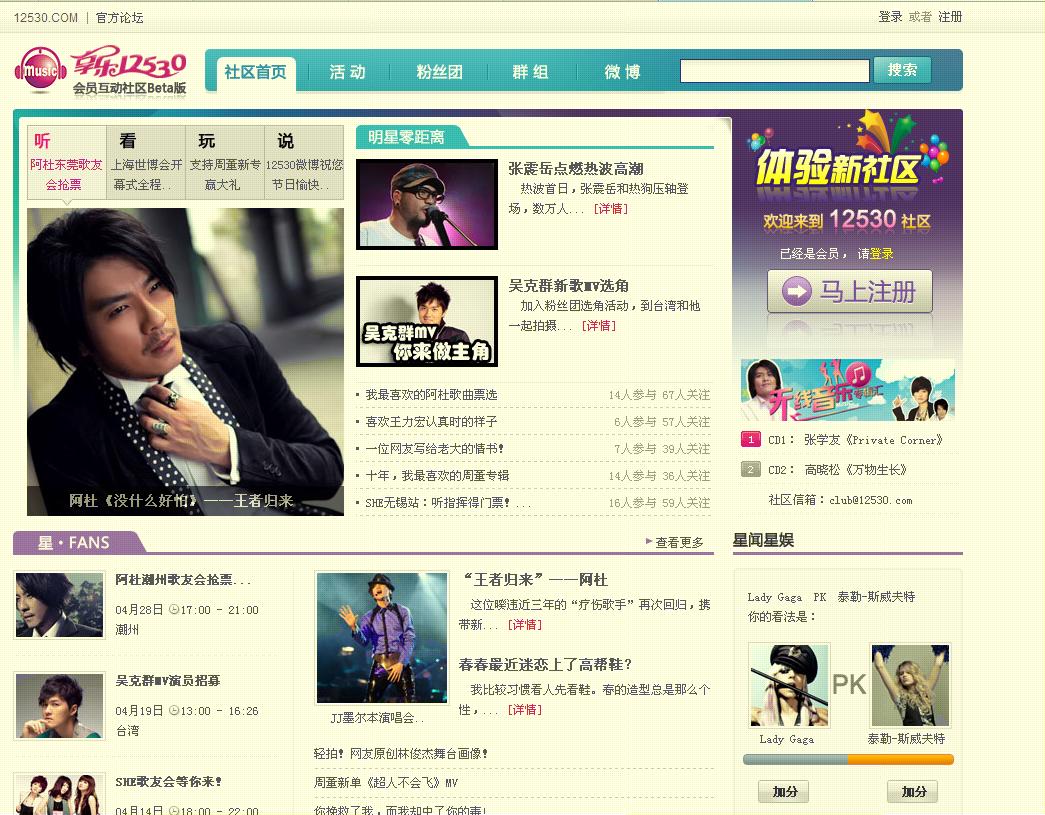
Task: Open 吴克群MV演员招募 event title
Action: click(x=168, y=680)
